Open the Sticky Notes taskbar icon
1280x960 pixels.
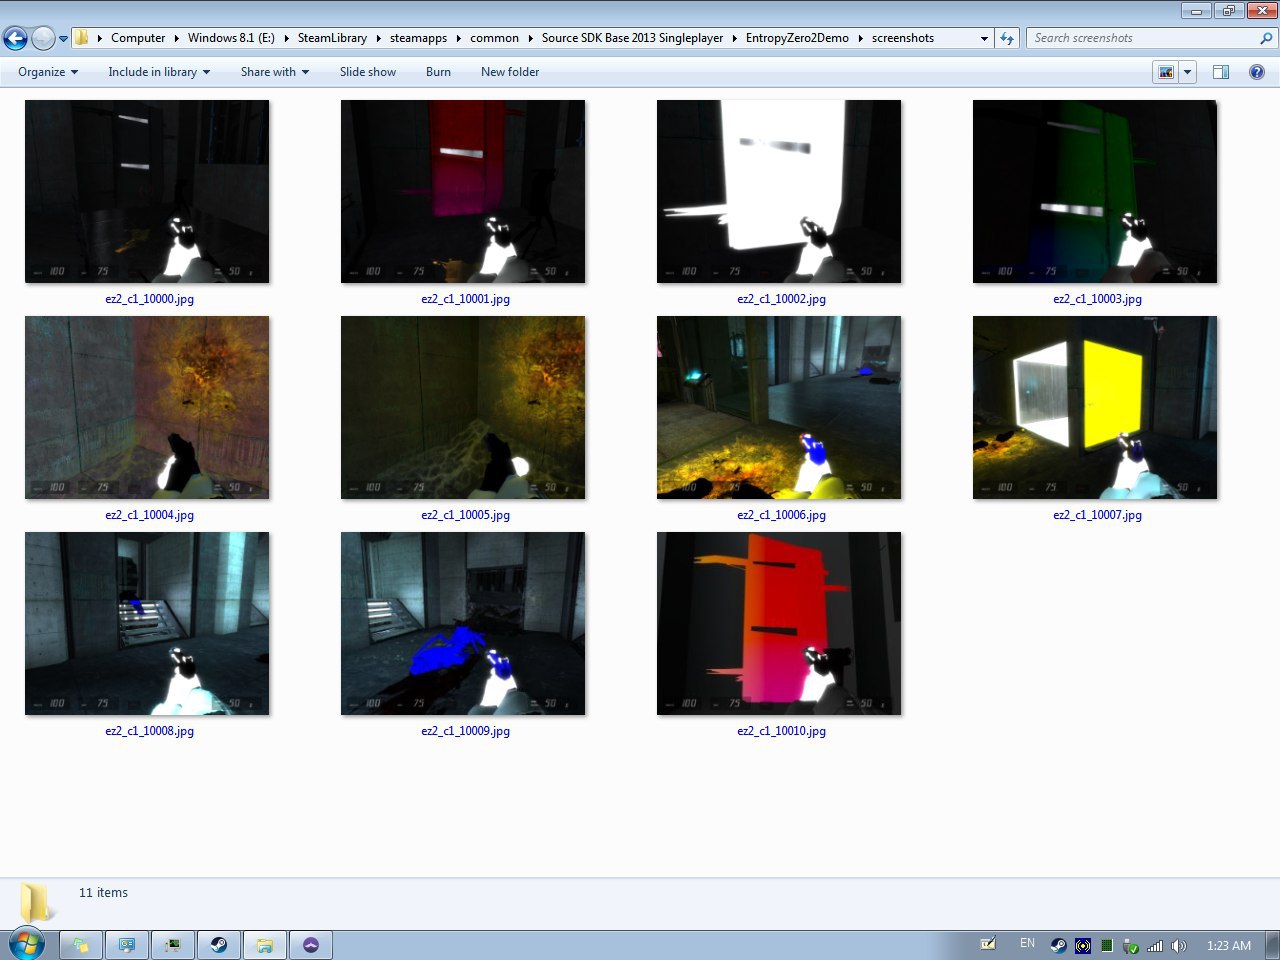click(81, 945)
